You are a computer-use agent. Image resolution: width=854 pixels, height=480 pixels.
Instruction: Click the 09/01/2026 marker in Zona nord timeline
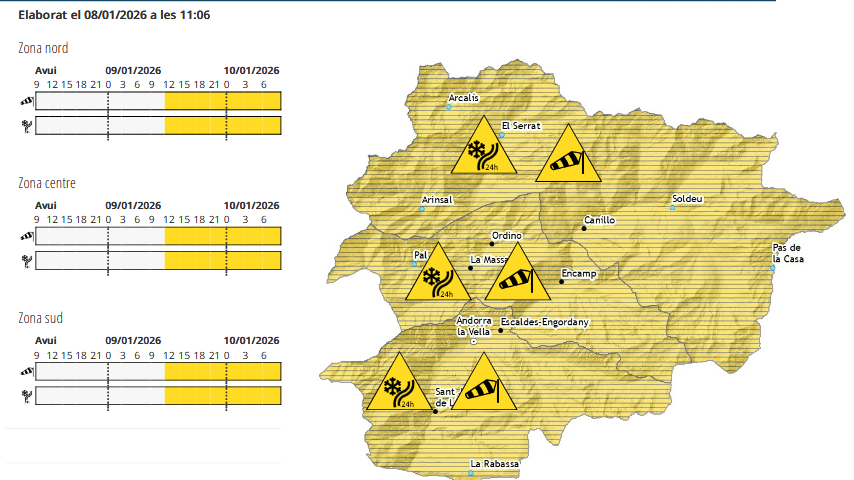[x=132, y=70]
